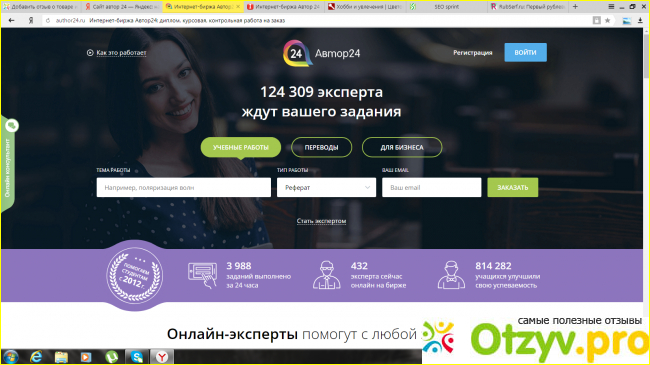Image resolution: width=650 pixels, height=365 pixels.
Task: Bookmark page with the star icon
Action: [607, 20]
